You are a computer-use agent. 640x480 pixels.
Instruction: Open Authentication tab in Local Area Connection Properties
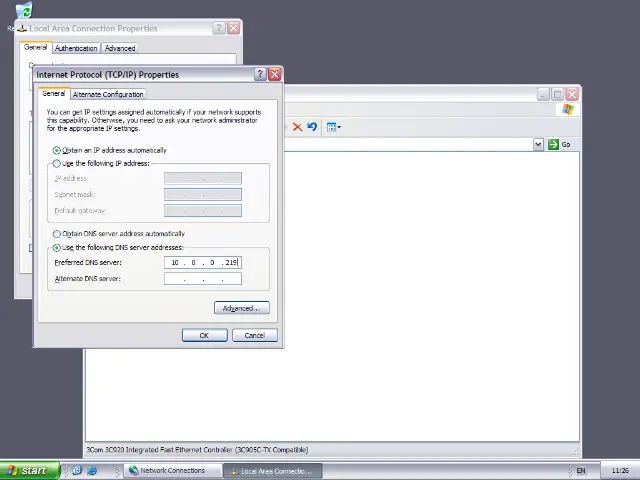pyautogui.click(x=76, y=48)
